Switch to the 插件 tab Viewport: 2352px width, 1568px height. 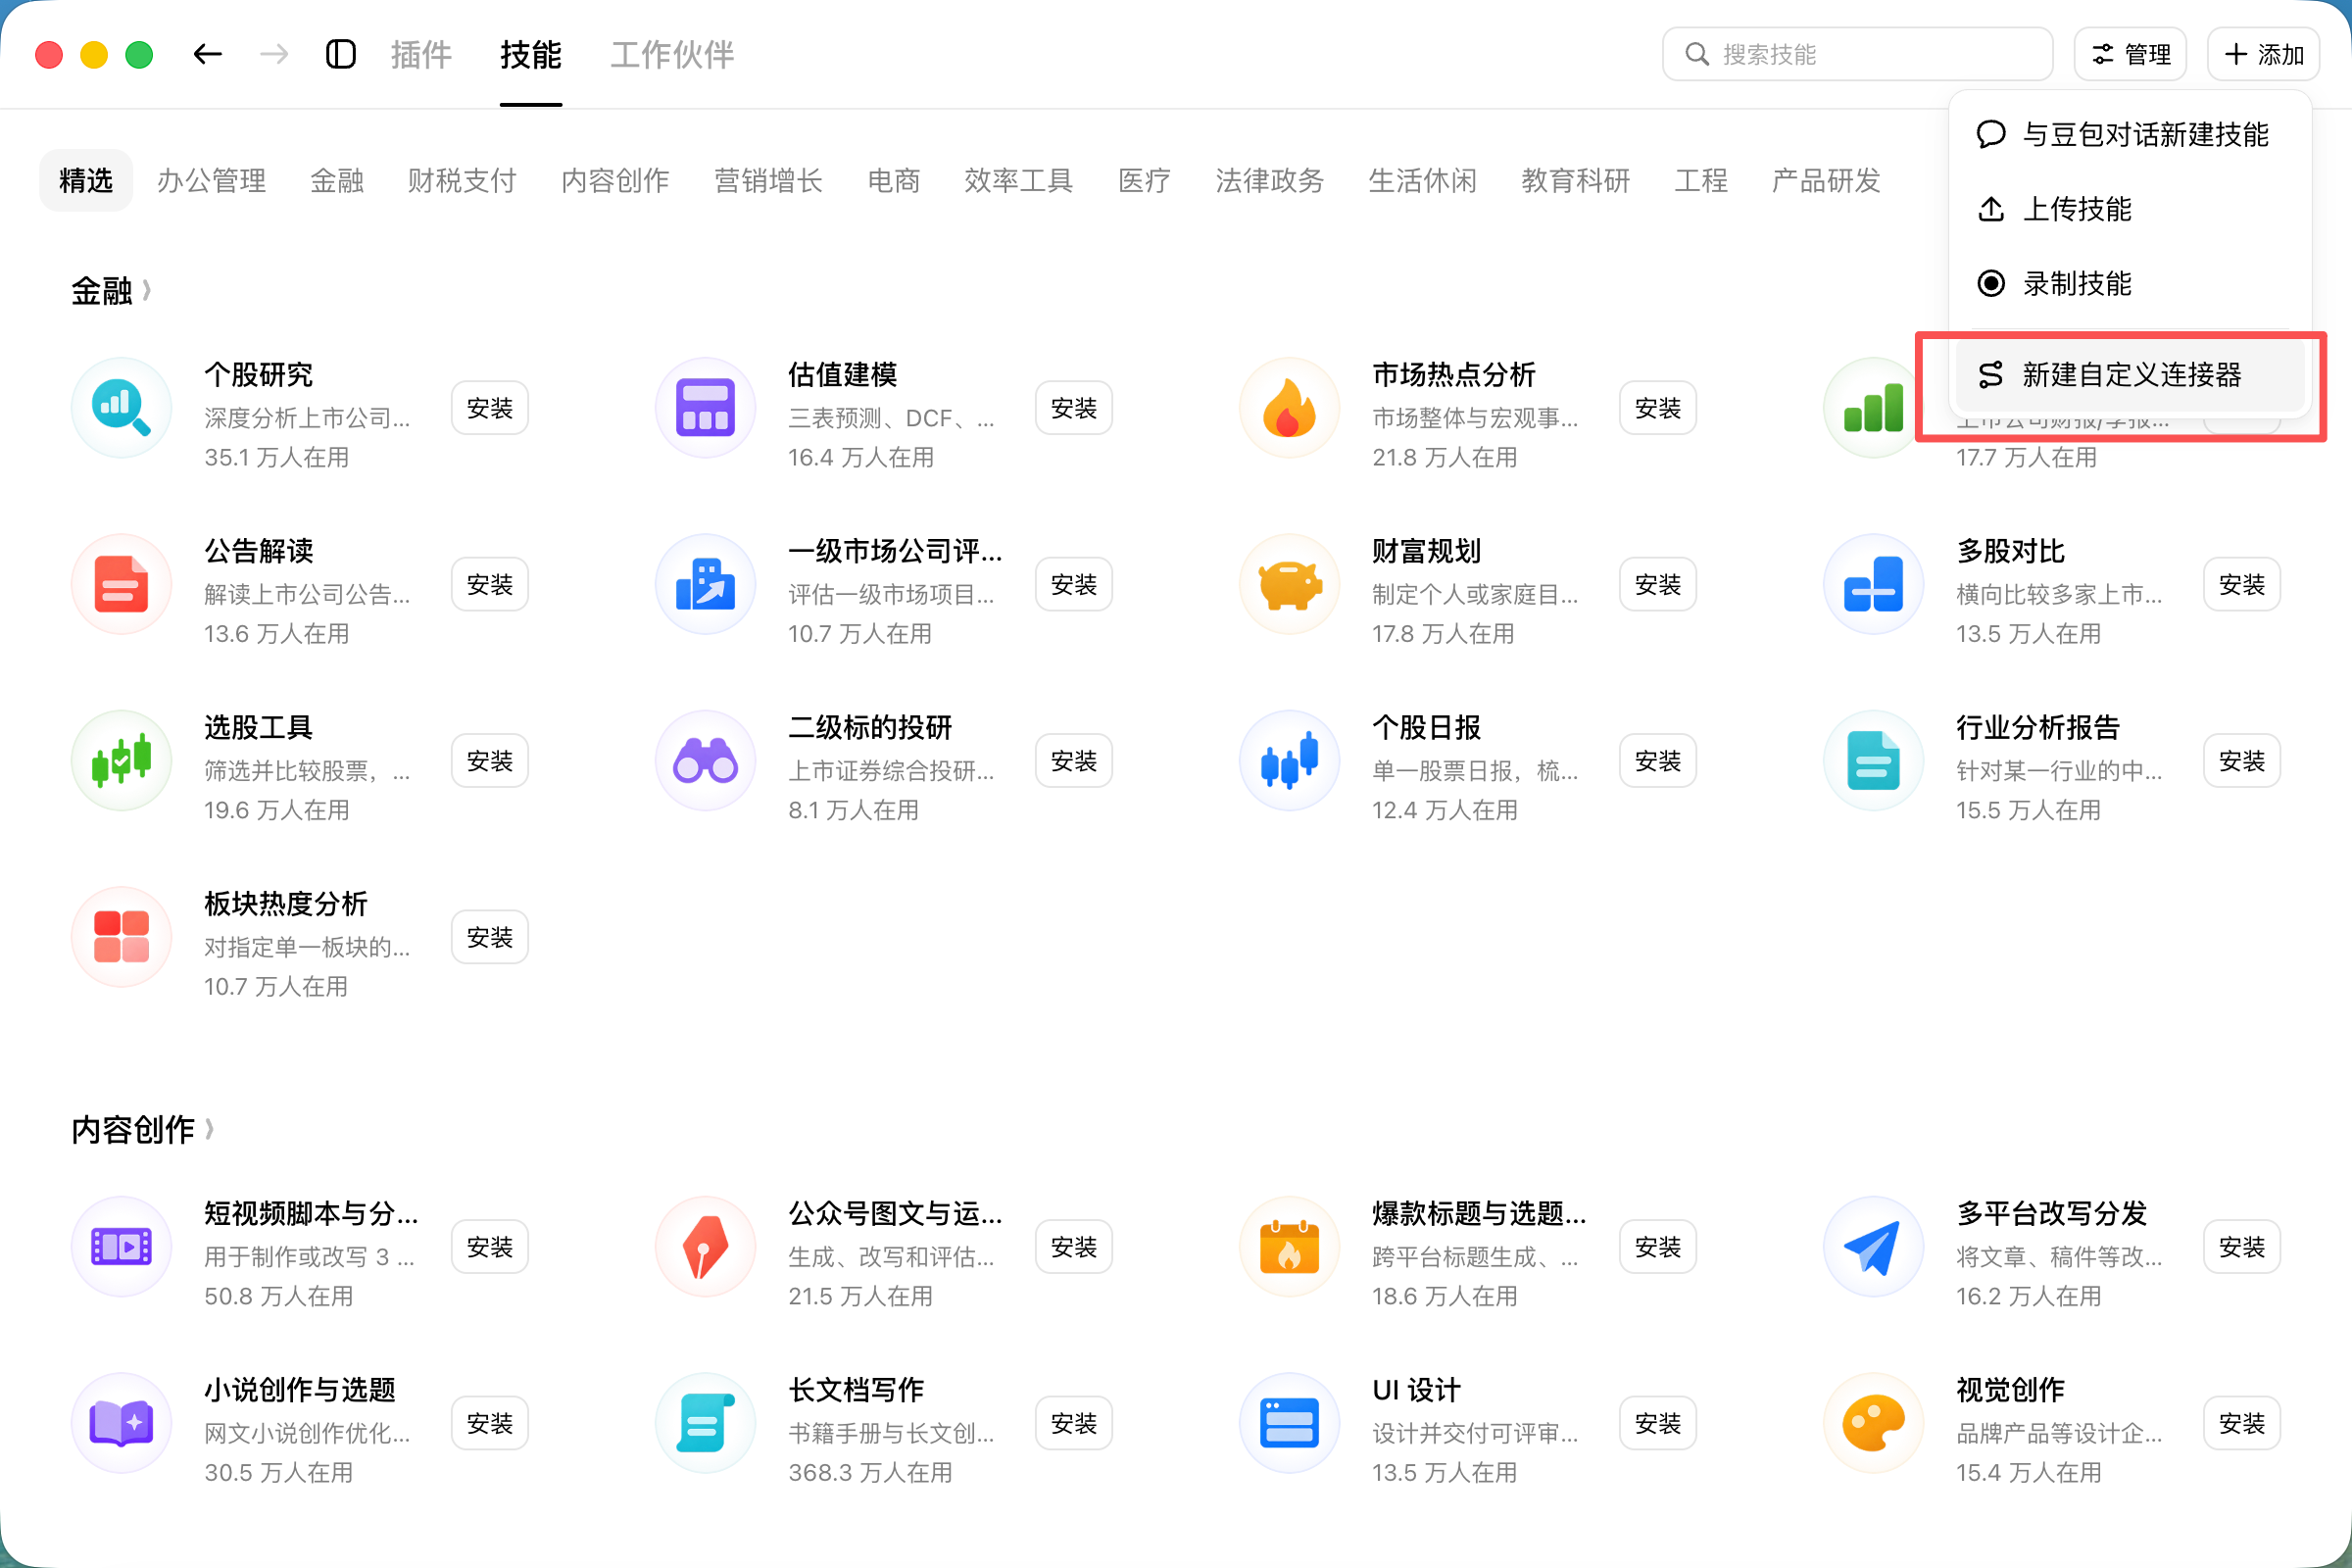421,54
